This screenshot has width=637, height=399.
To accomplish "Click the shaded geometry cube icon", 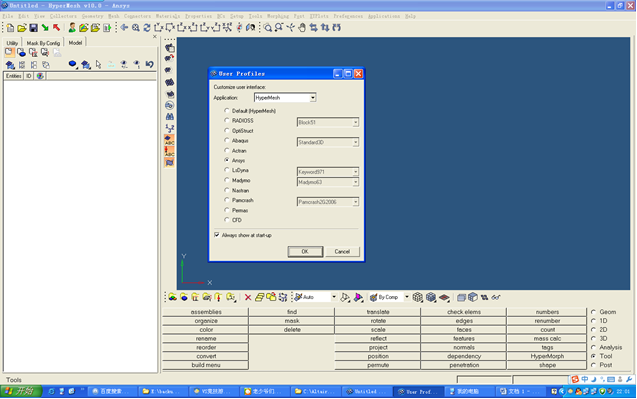I will [473, 297].
